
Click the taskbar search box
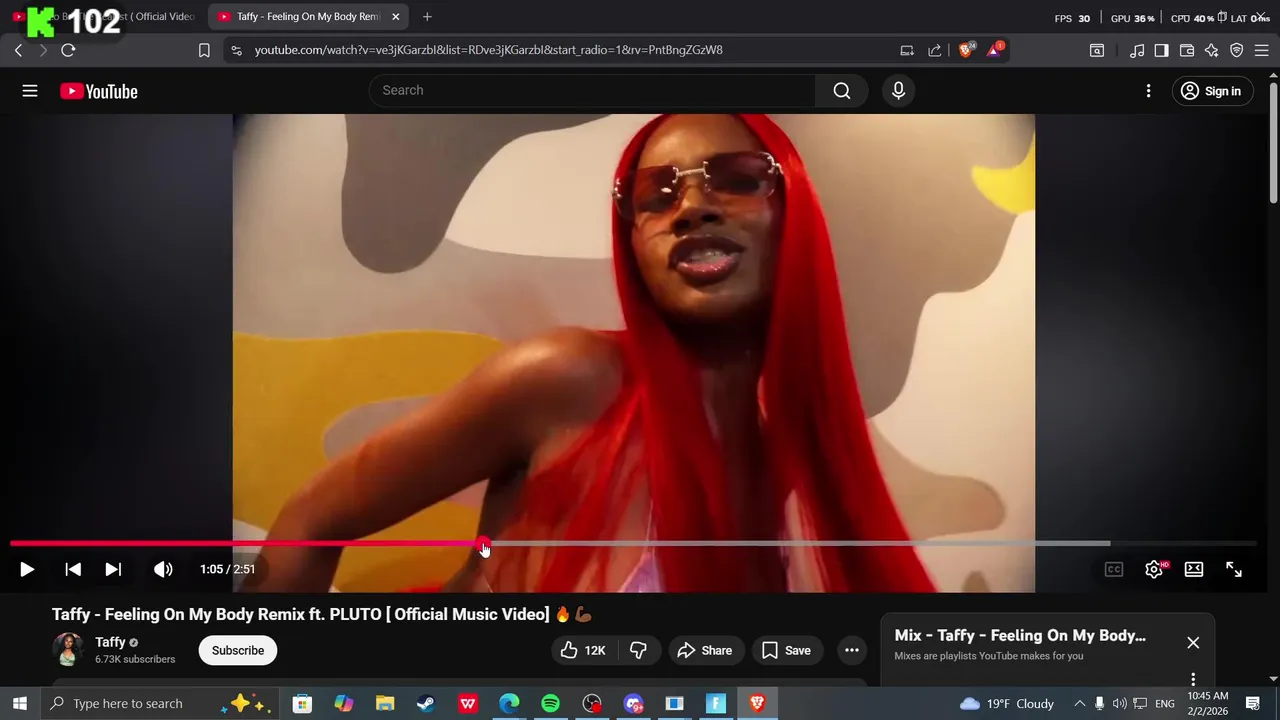click(160, 703)
